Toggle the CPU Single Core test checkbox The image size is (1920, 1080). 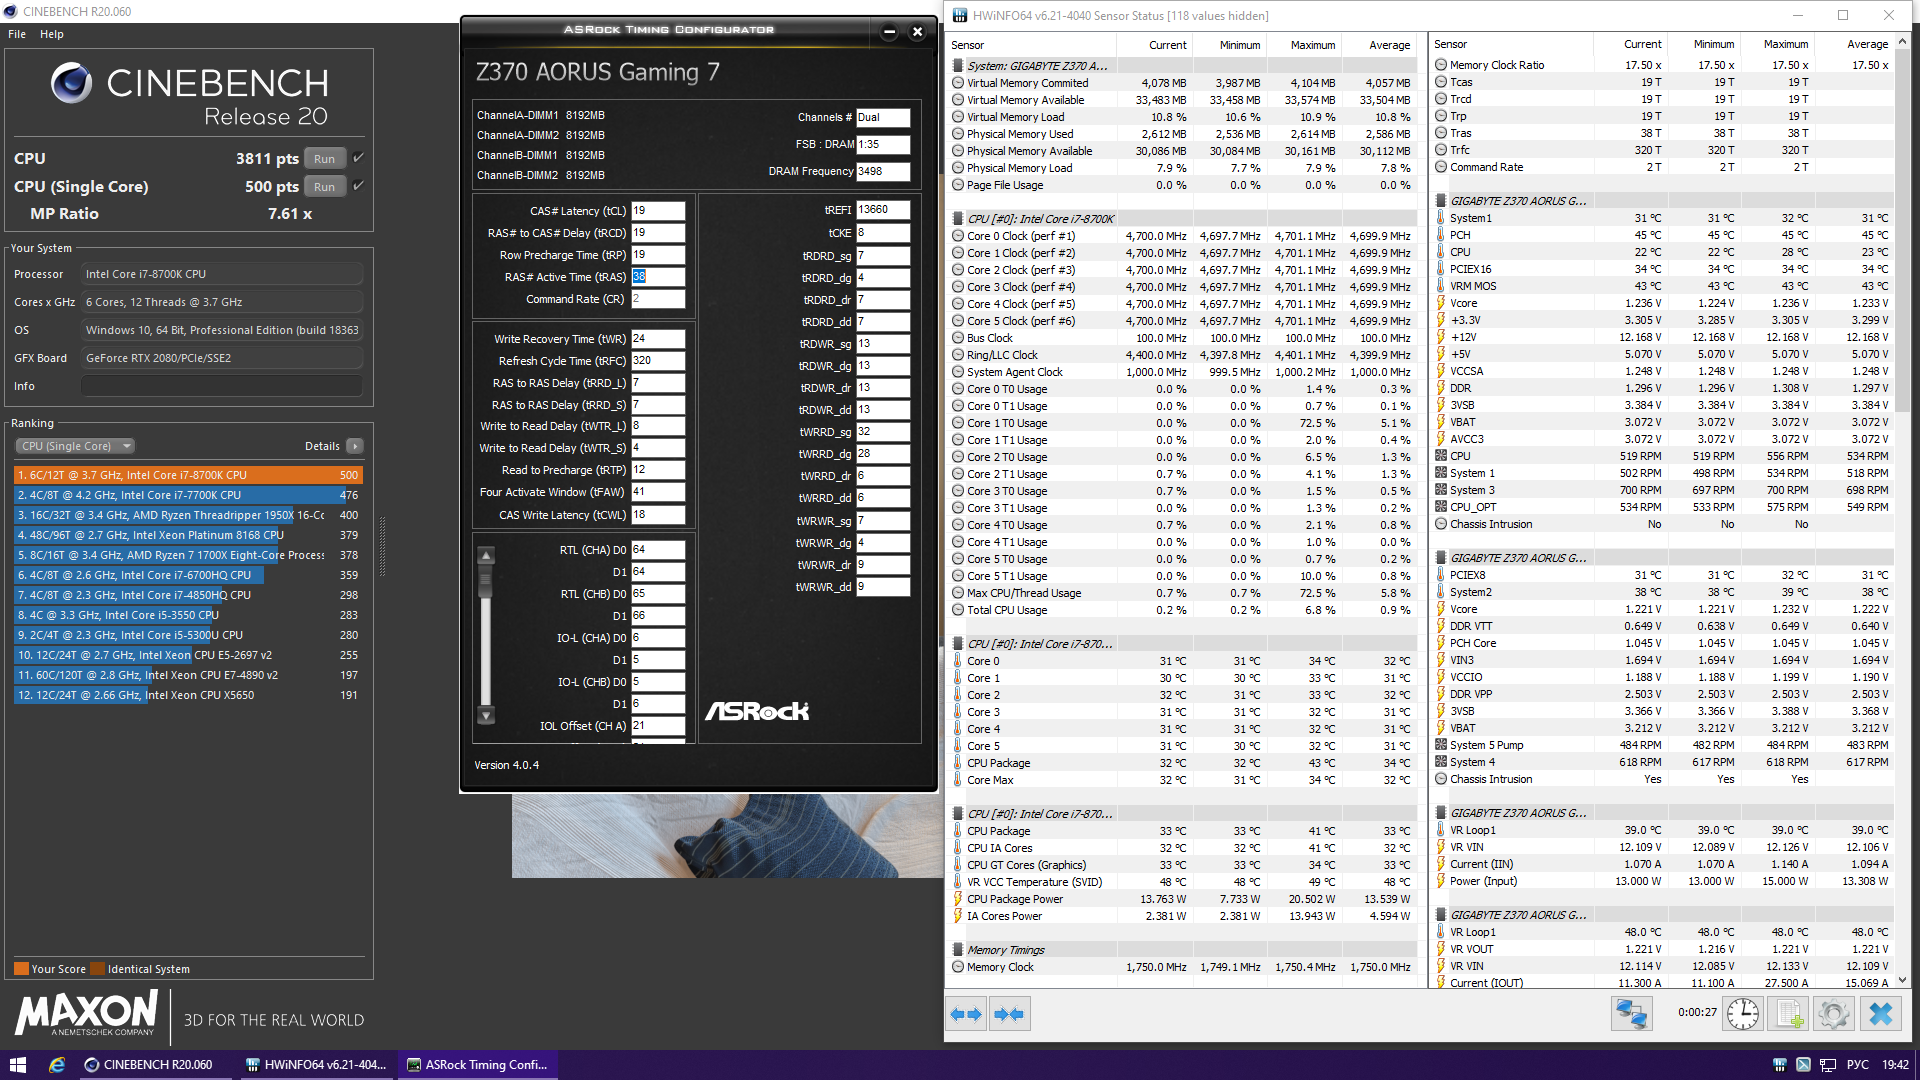coord(358,186)
